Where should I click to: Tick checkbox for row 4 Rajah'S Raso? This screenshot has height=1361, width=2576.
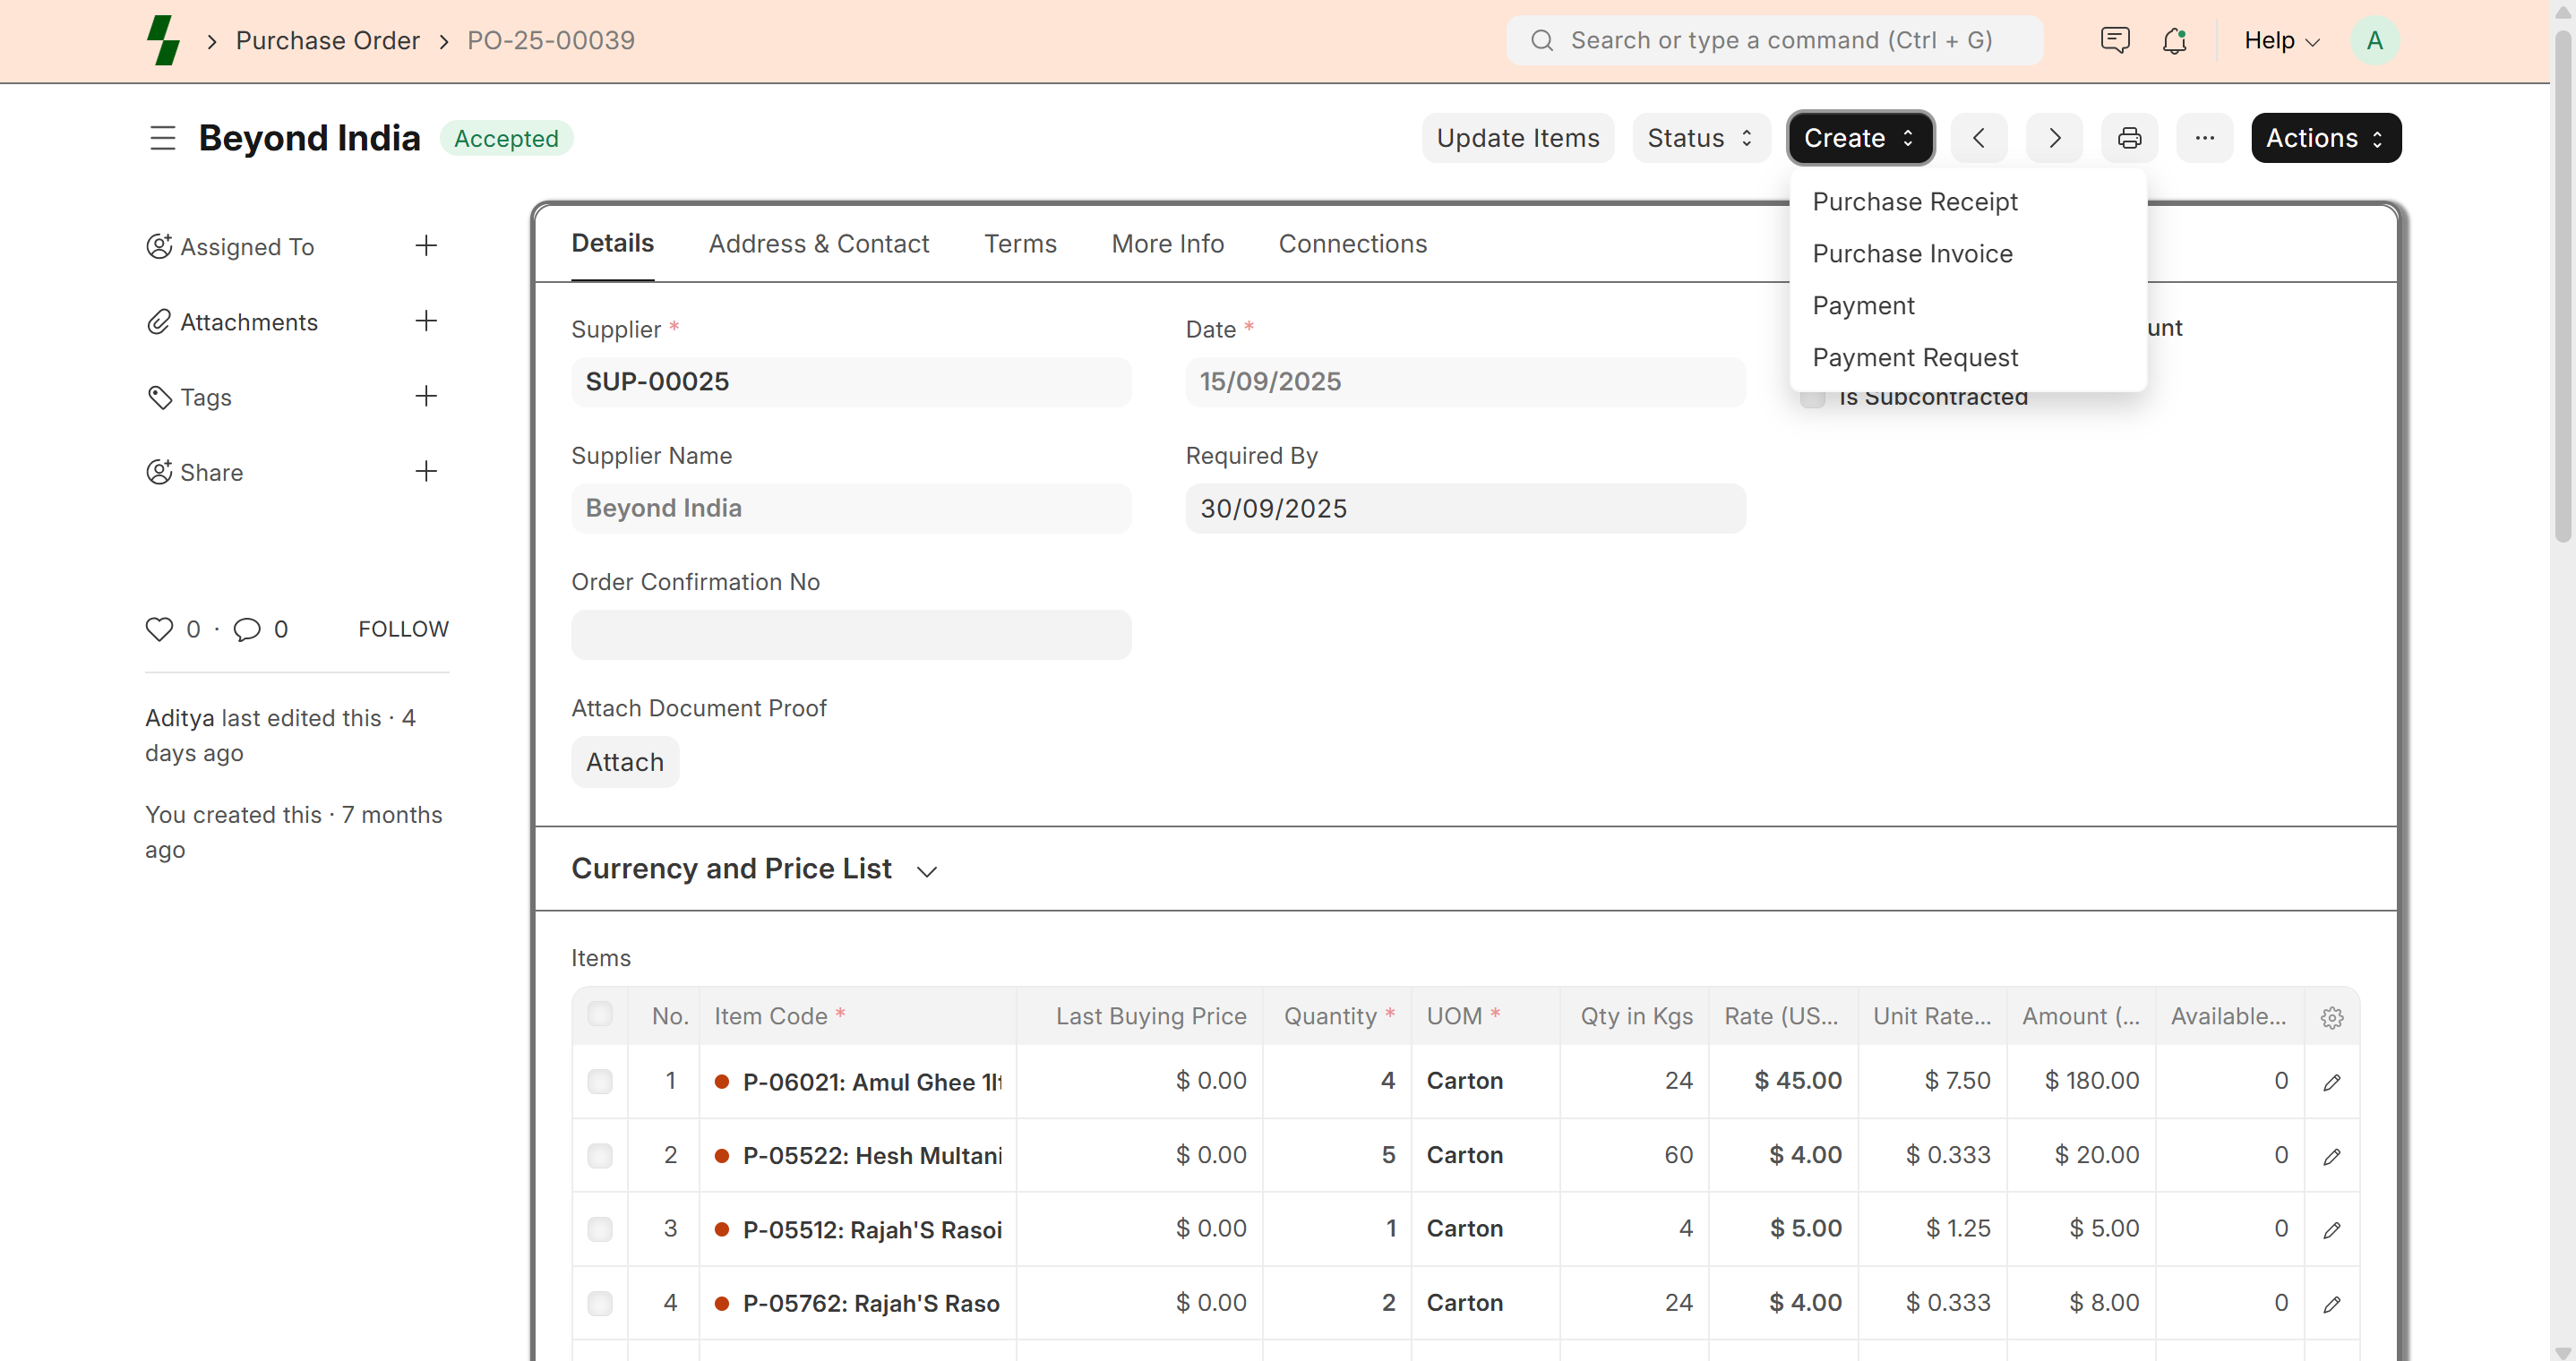(x=600, y=1303)
